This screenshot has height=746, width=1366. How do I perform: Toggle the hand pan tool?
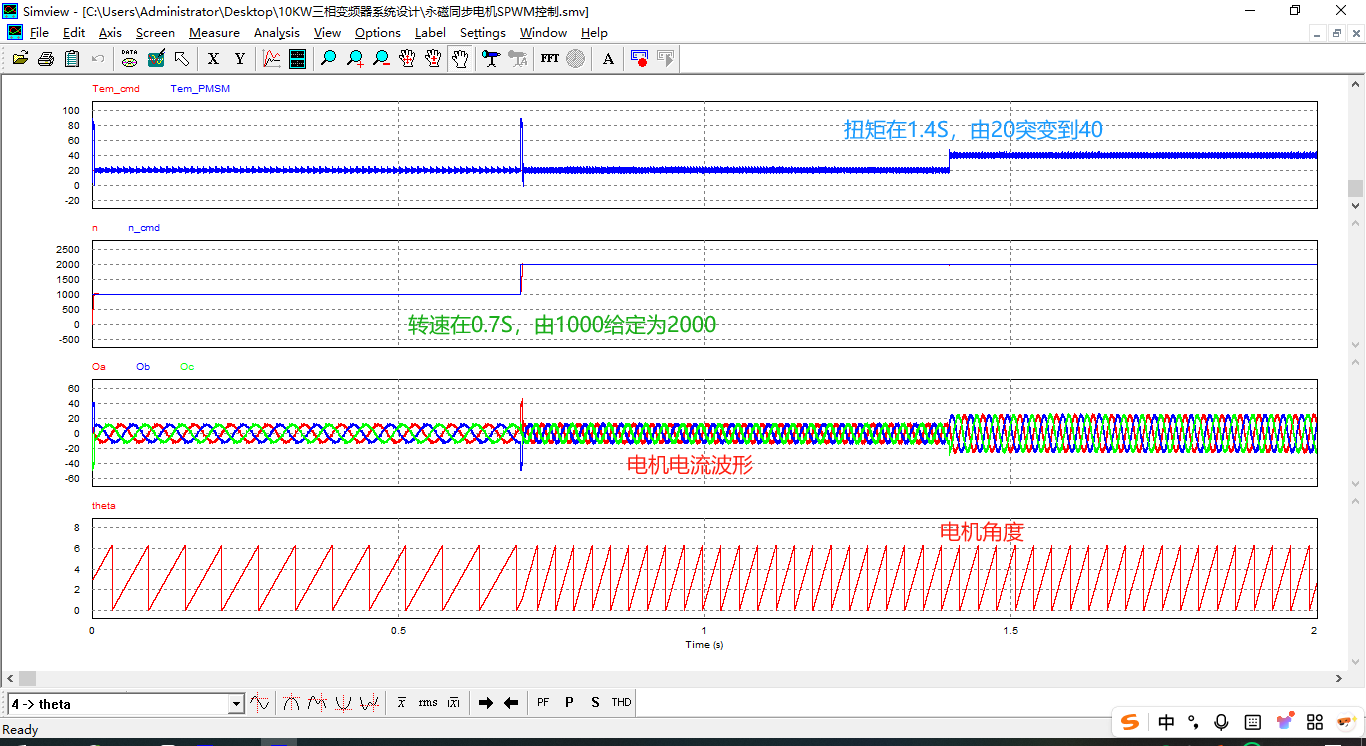pyautogui.click(x=459, y=59)
